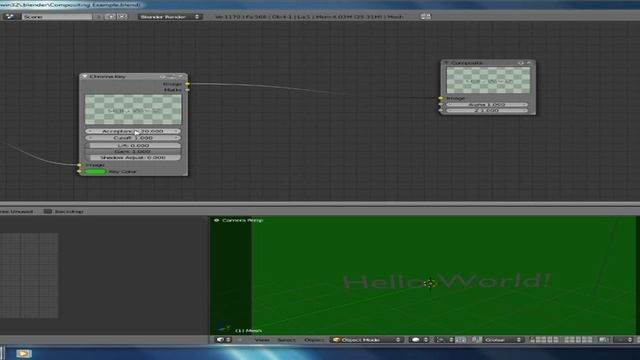Screen dimensions: 640x360
Task: Click the Composite node preview thumbnail
Action: tap(488, 80)
